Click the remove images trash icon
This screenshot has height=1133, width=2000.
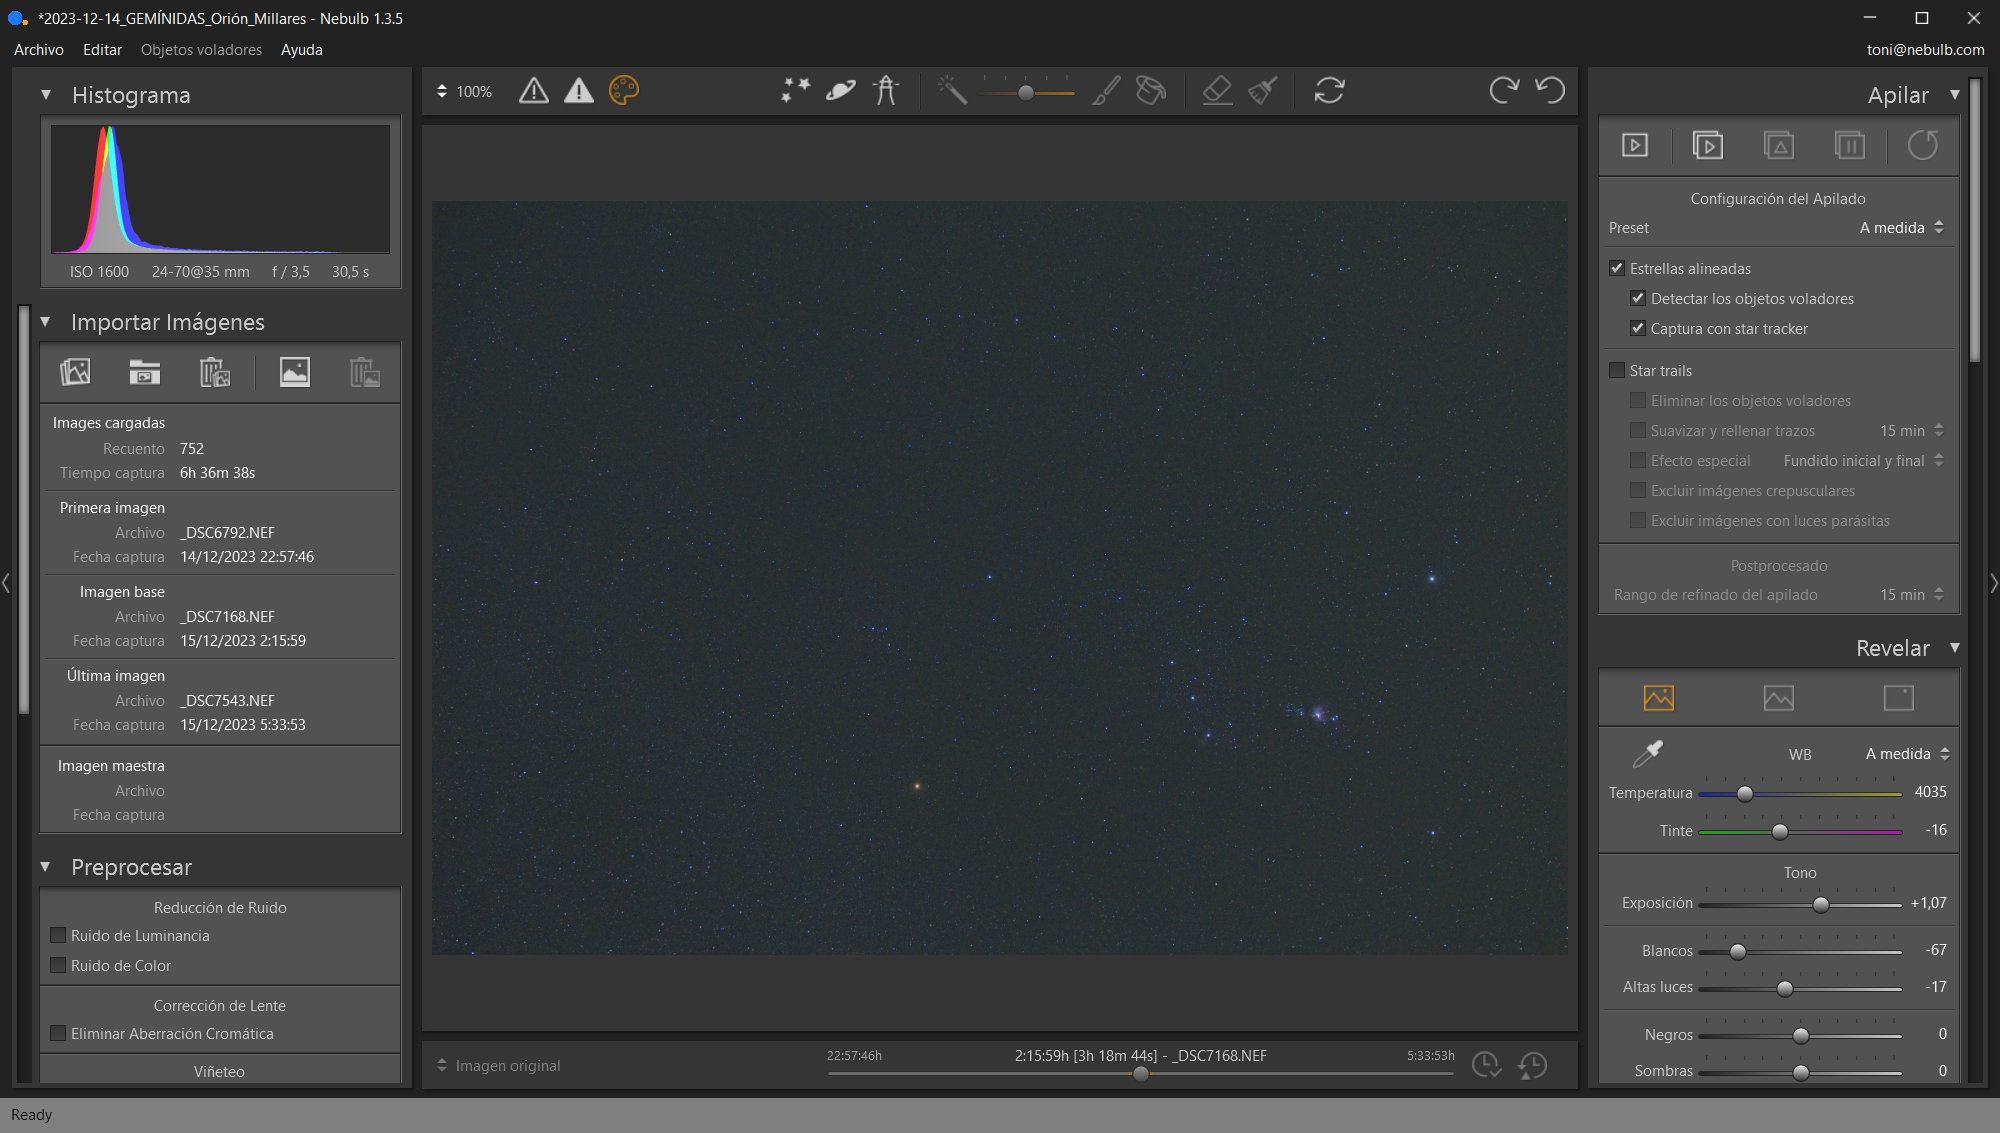coord(215,372)
